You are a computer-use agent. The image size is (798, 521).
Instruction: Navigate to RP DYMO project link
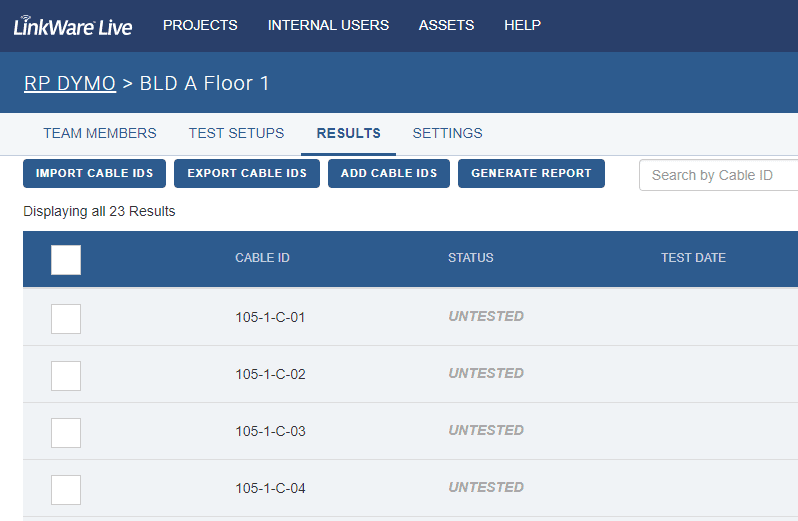coord(70,84)
